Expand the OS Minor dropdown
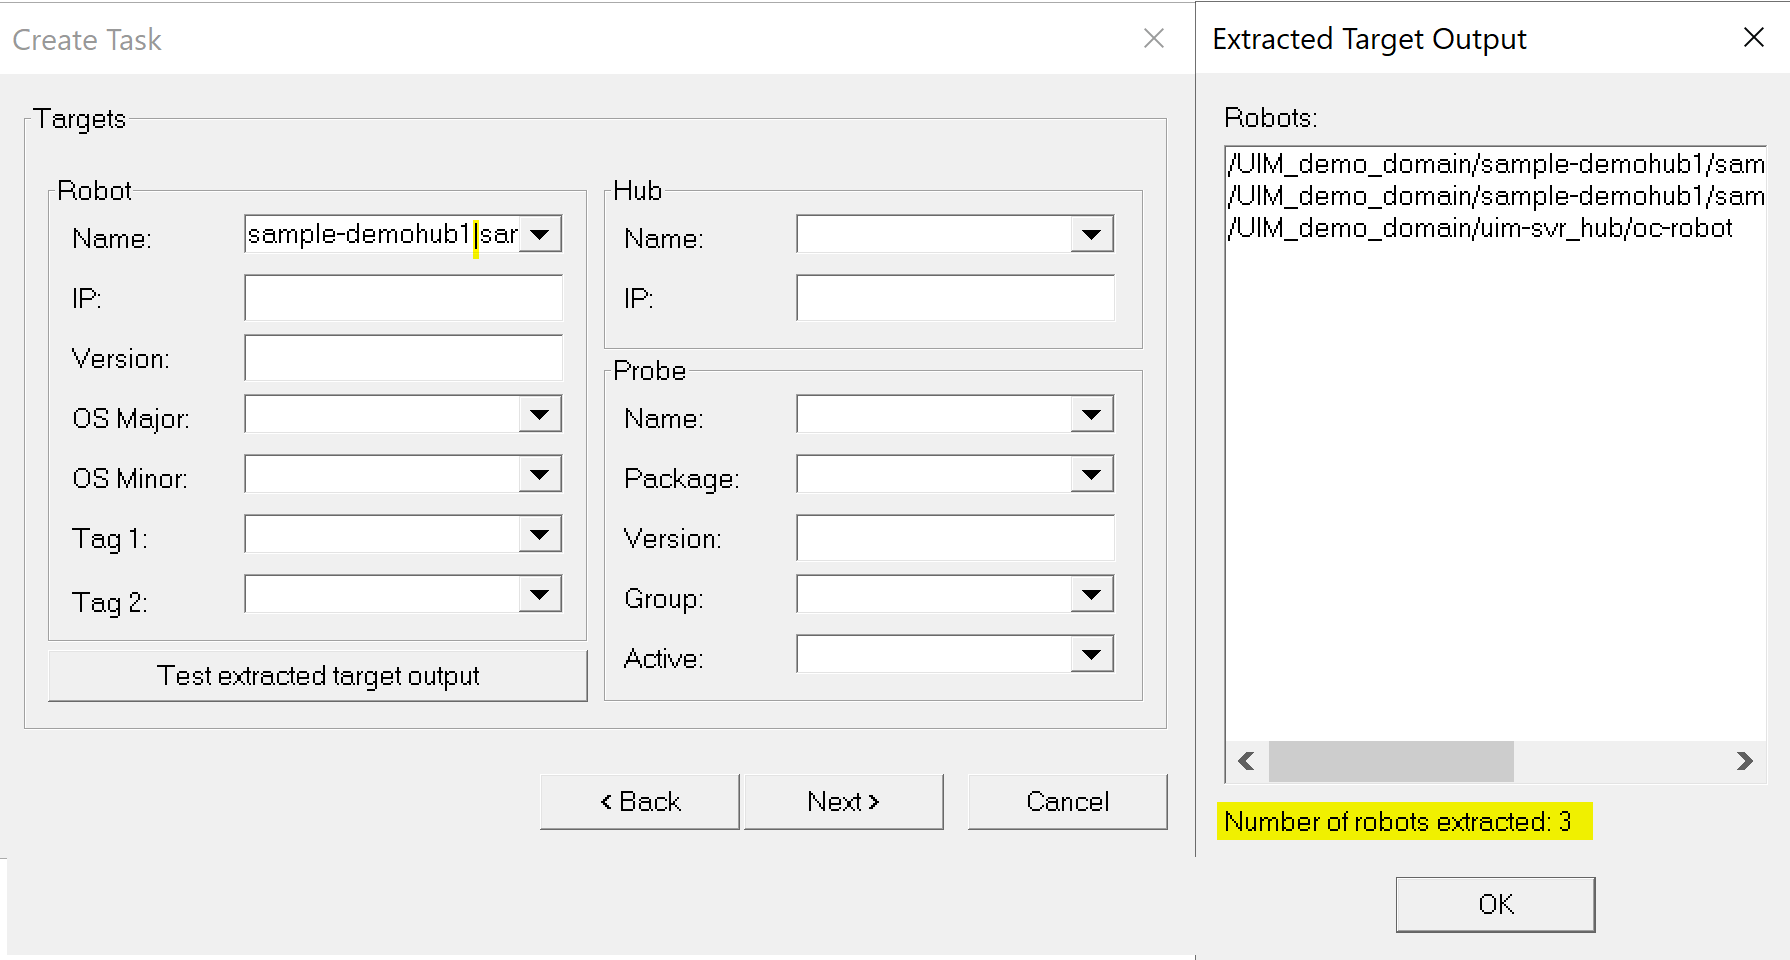Image resolution: width=1790 pixels, height=960 pixels. [540, 475]
